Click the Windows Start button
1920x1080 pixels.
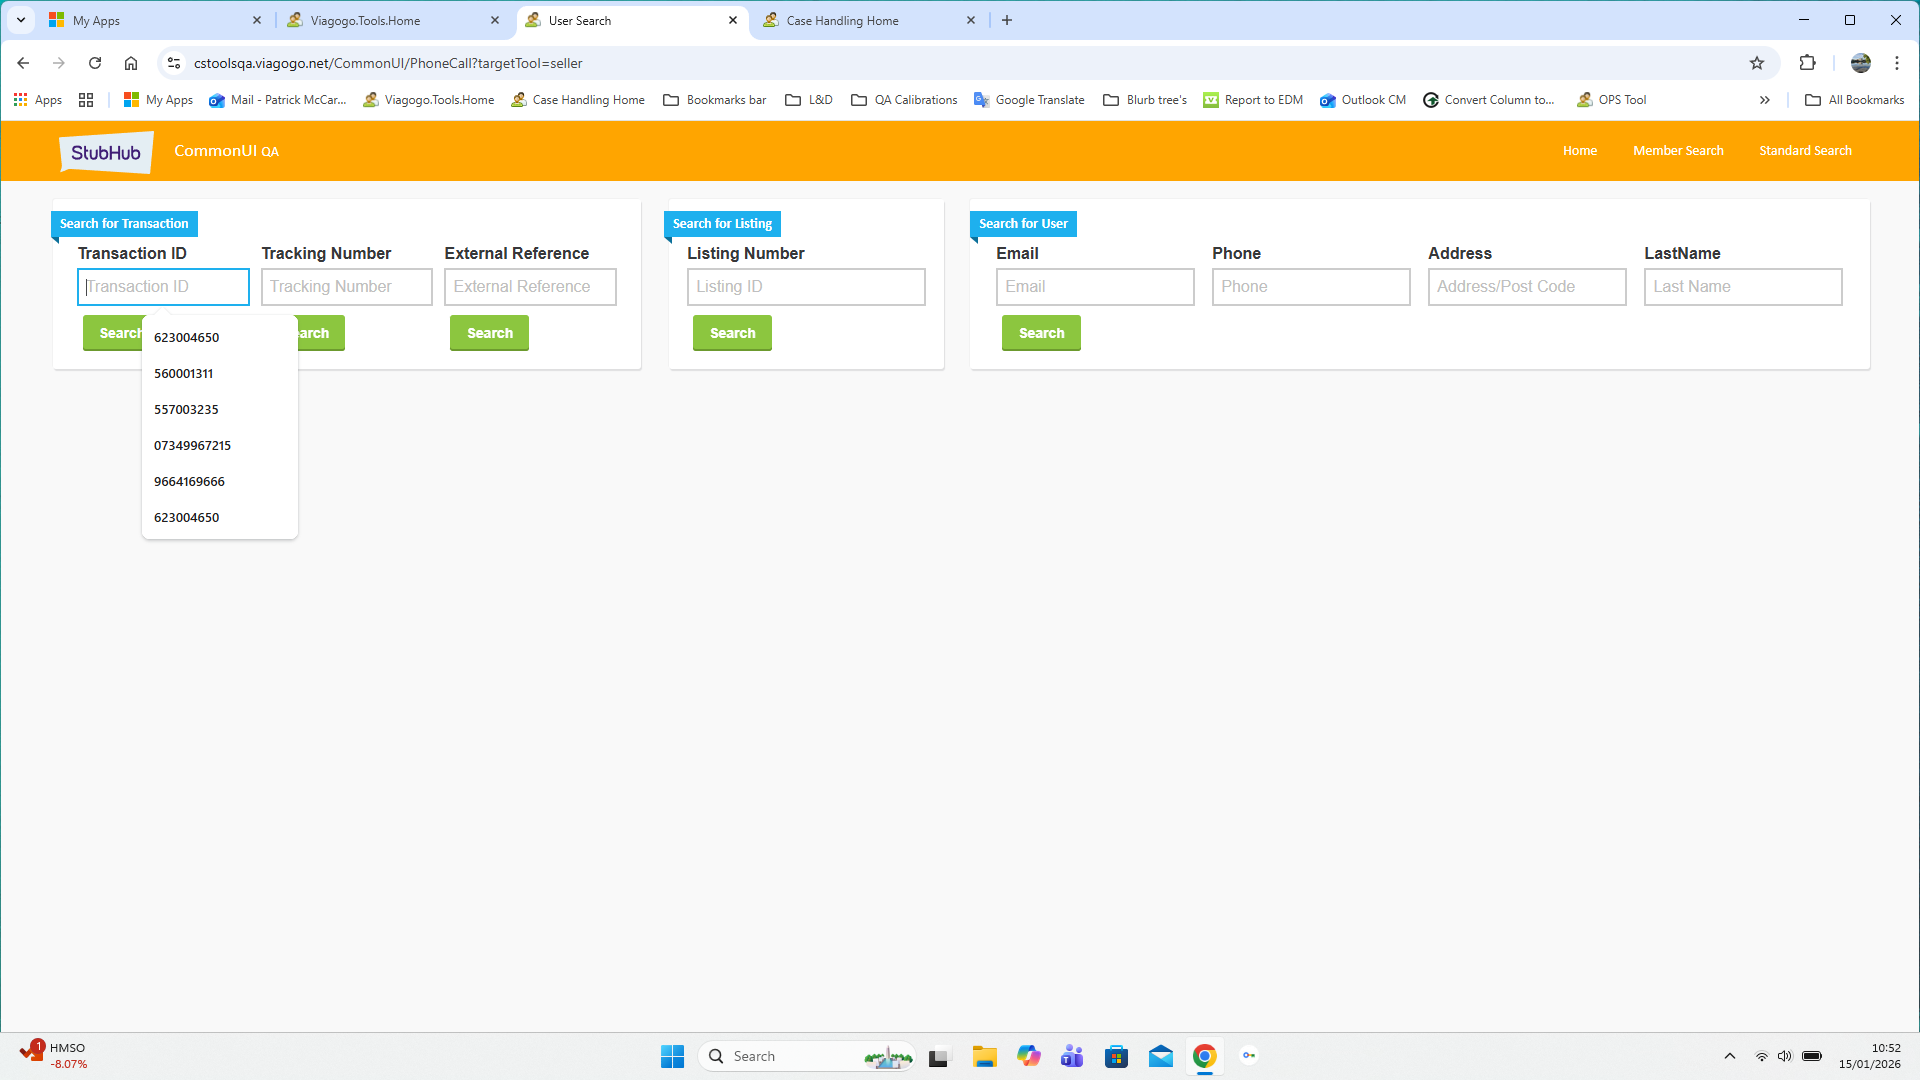point(672,1056)
